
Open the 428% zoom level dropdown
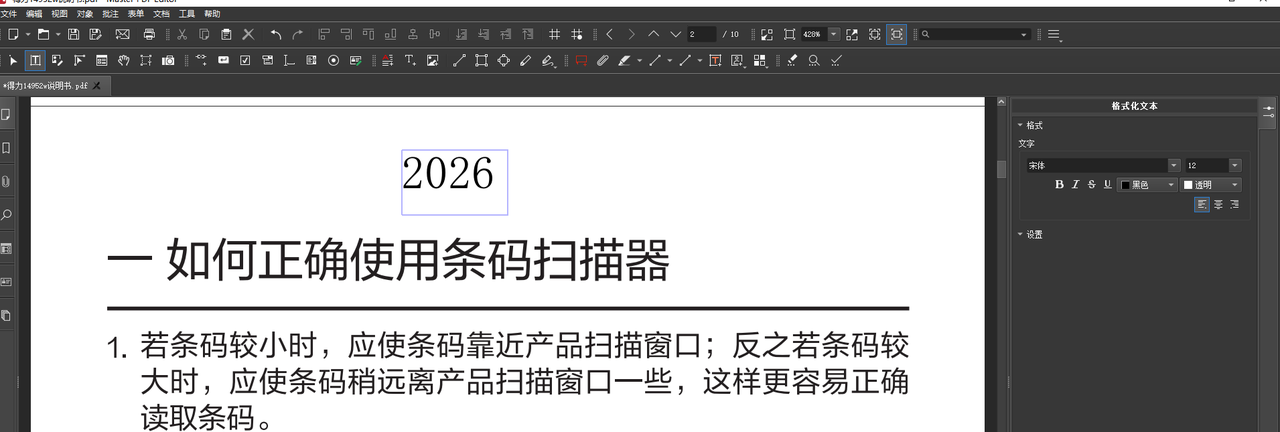click(834, 34)
